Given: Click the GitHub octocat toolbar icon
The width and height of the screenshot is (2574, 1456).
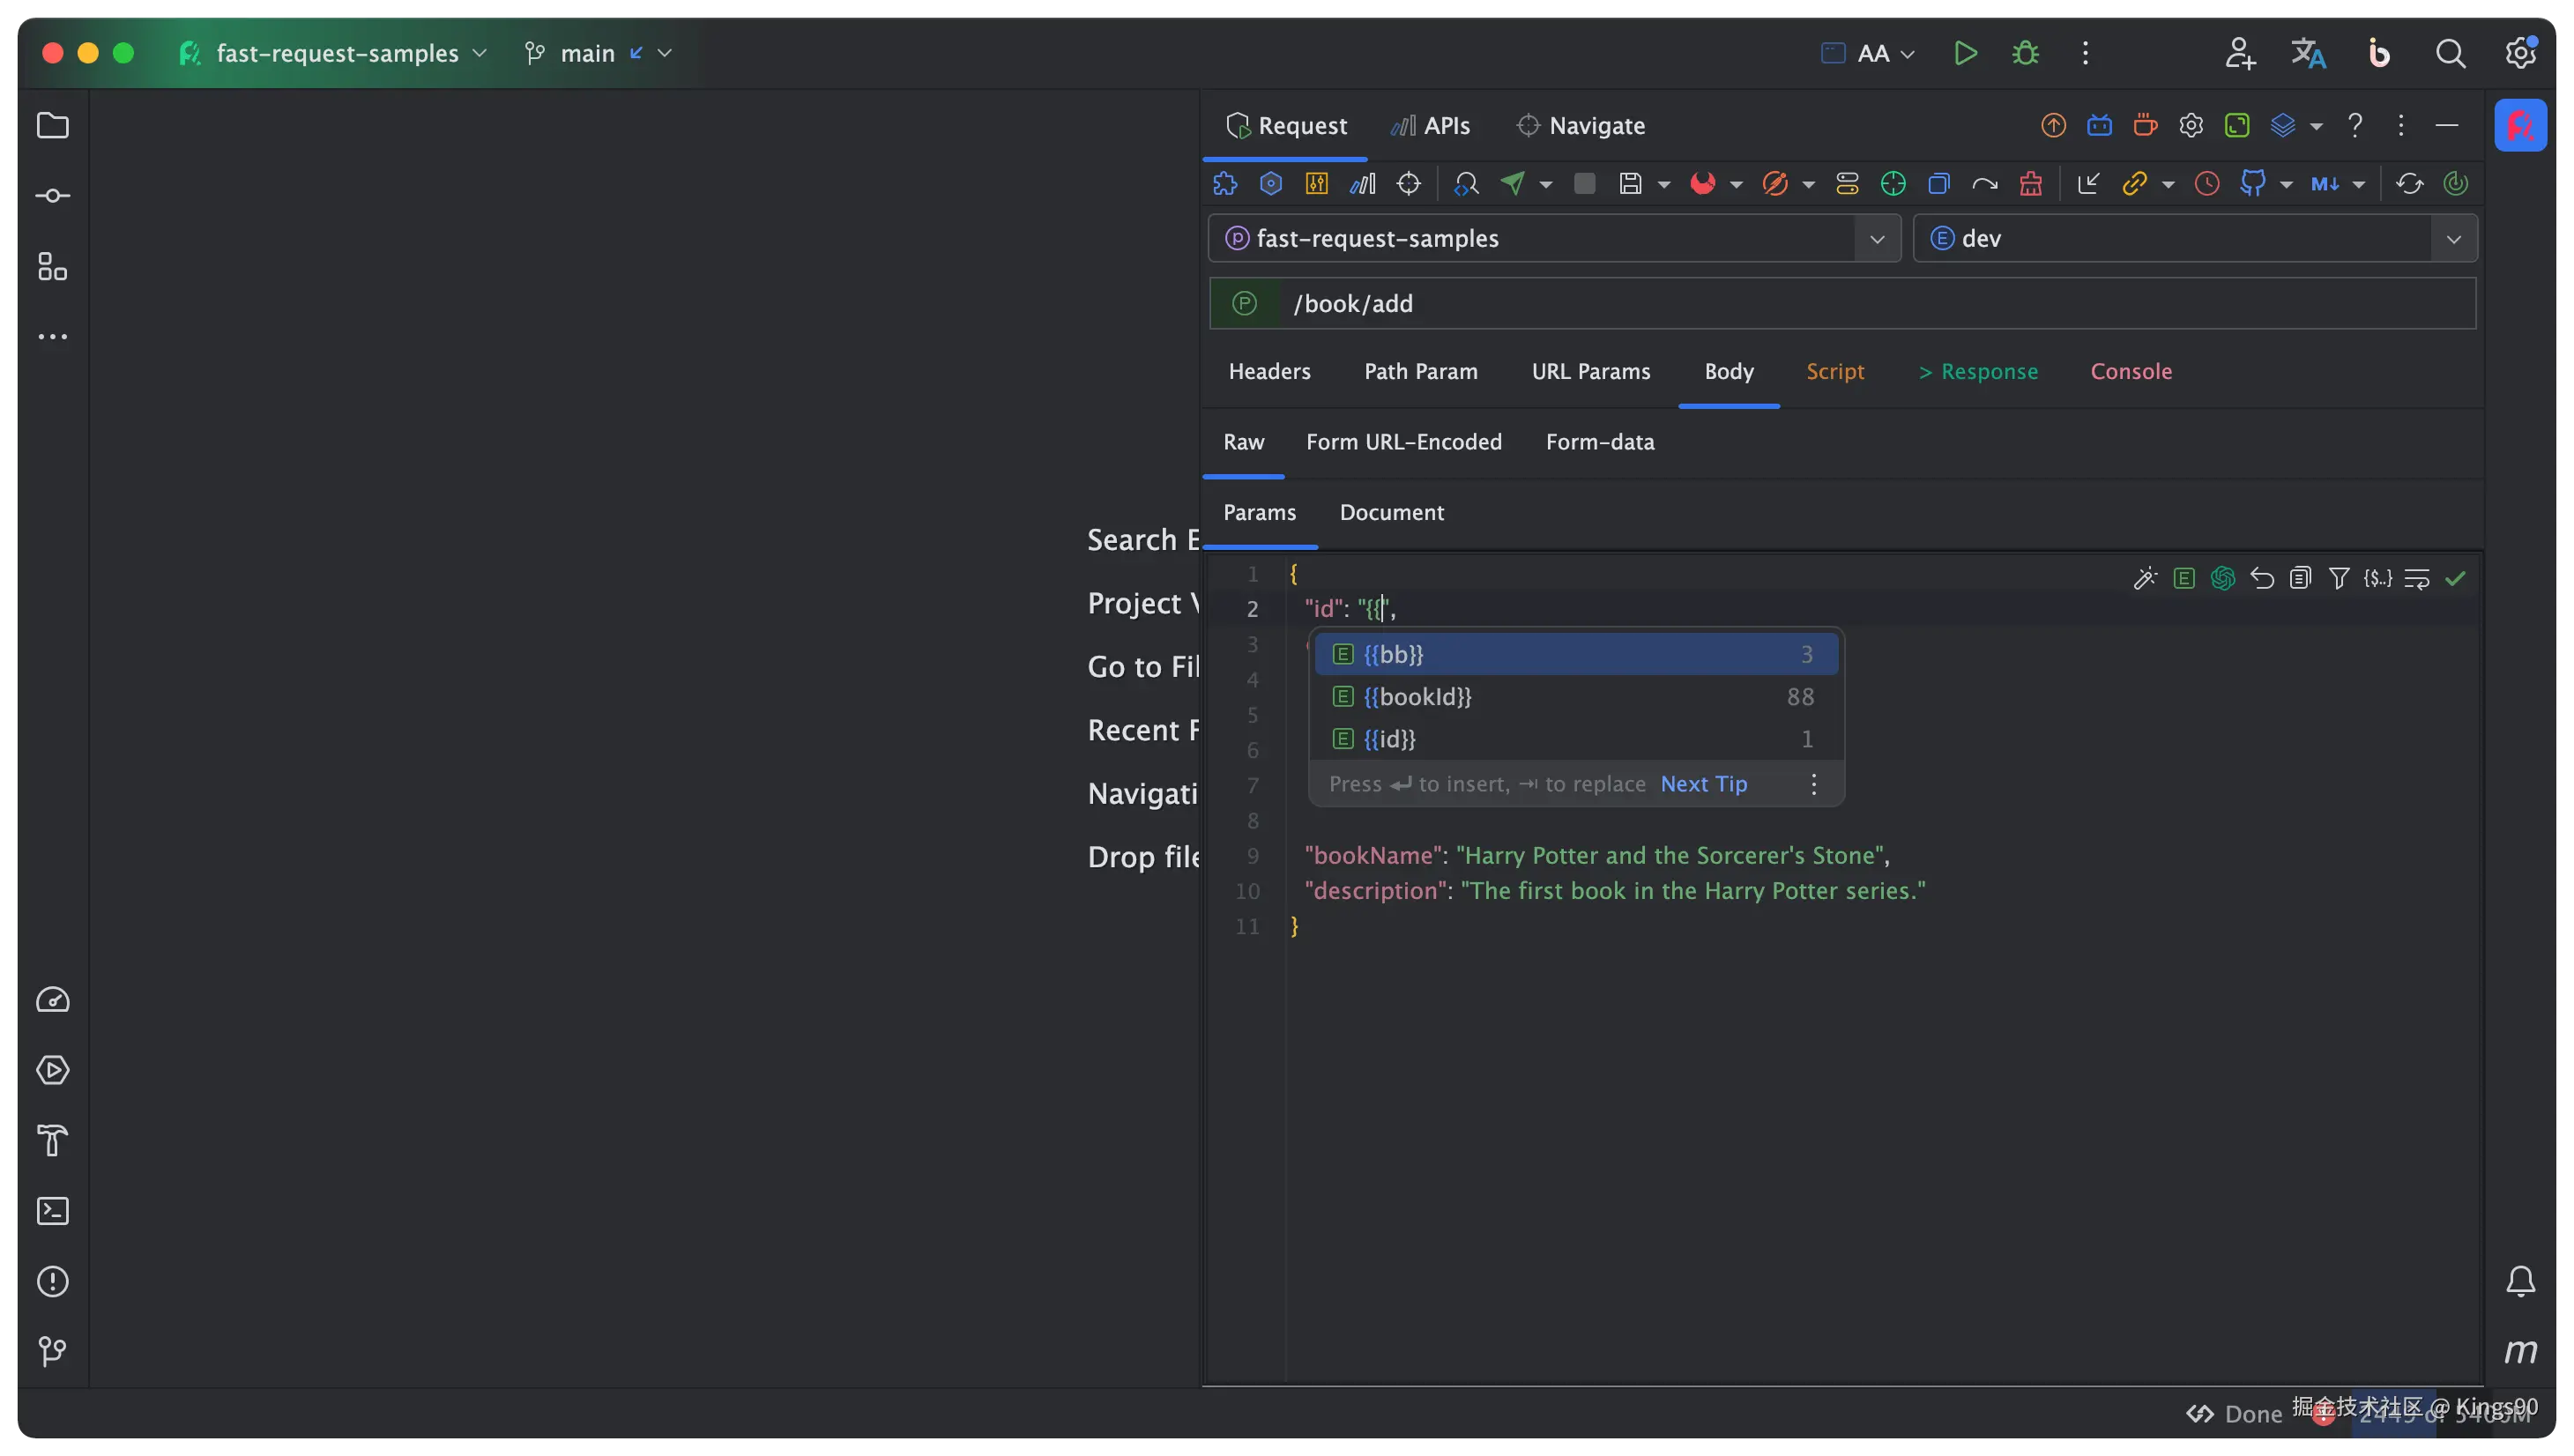Looking at the screenshot, I should click(2252, 183).
